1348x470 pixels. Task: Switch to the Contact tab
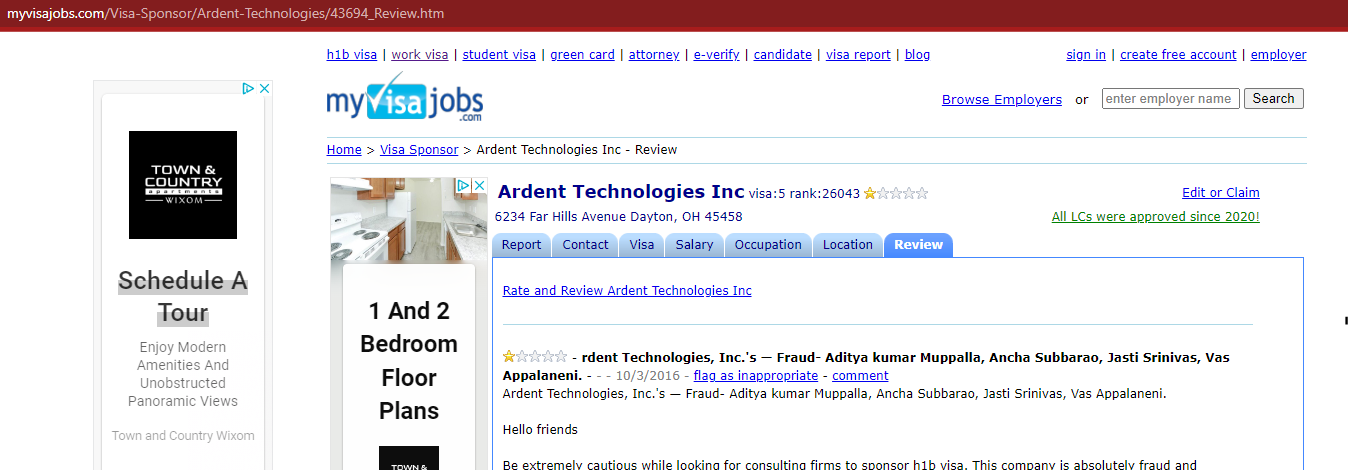coord(585,245)
